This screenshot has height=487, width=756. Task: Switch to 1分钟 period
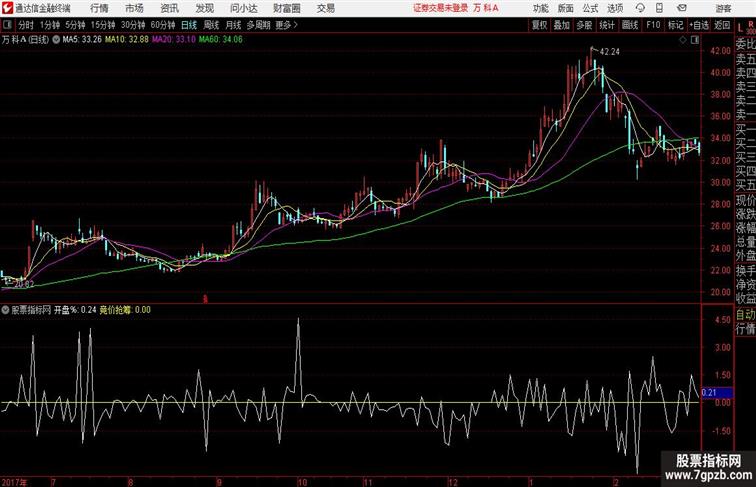point(50,25)
